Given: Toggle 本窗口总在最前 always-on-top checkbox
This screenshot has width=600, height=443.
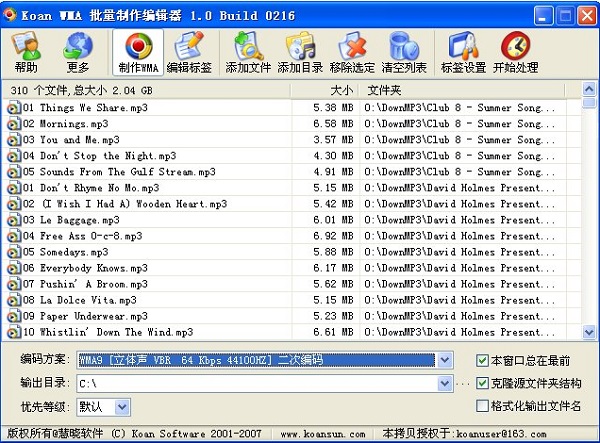Looking at the screenshot, I should (482, 360).
